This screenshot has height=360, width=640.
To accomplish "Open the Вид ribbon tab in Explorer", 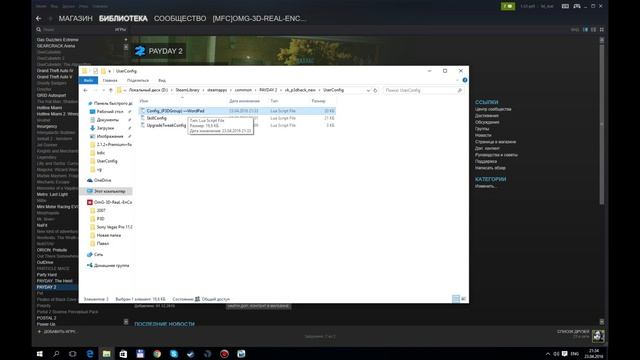I will point(162,80).
